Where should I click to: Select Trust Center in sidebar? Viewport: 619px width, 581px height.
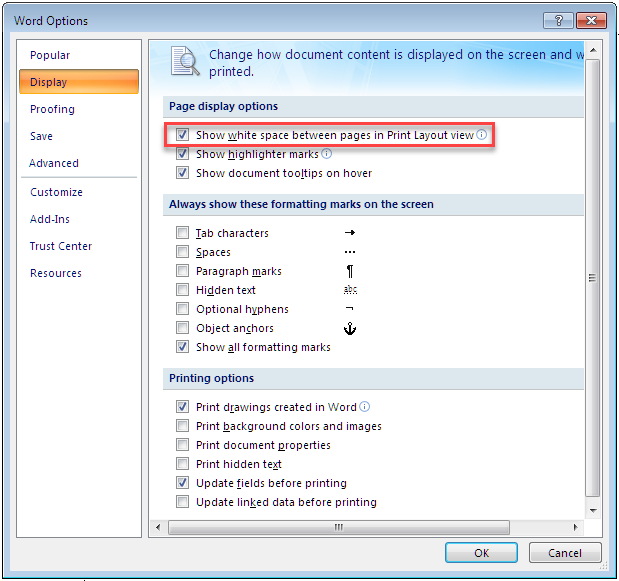[61, 246]
